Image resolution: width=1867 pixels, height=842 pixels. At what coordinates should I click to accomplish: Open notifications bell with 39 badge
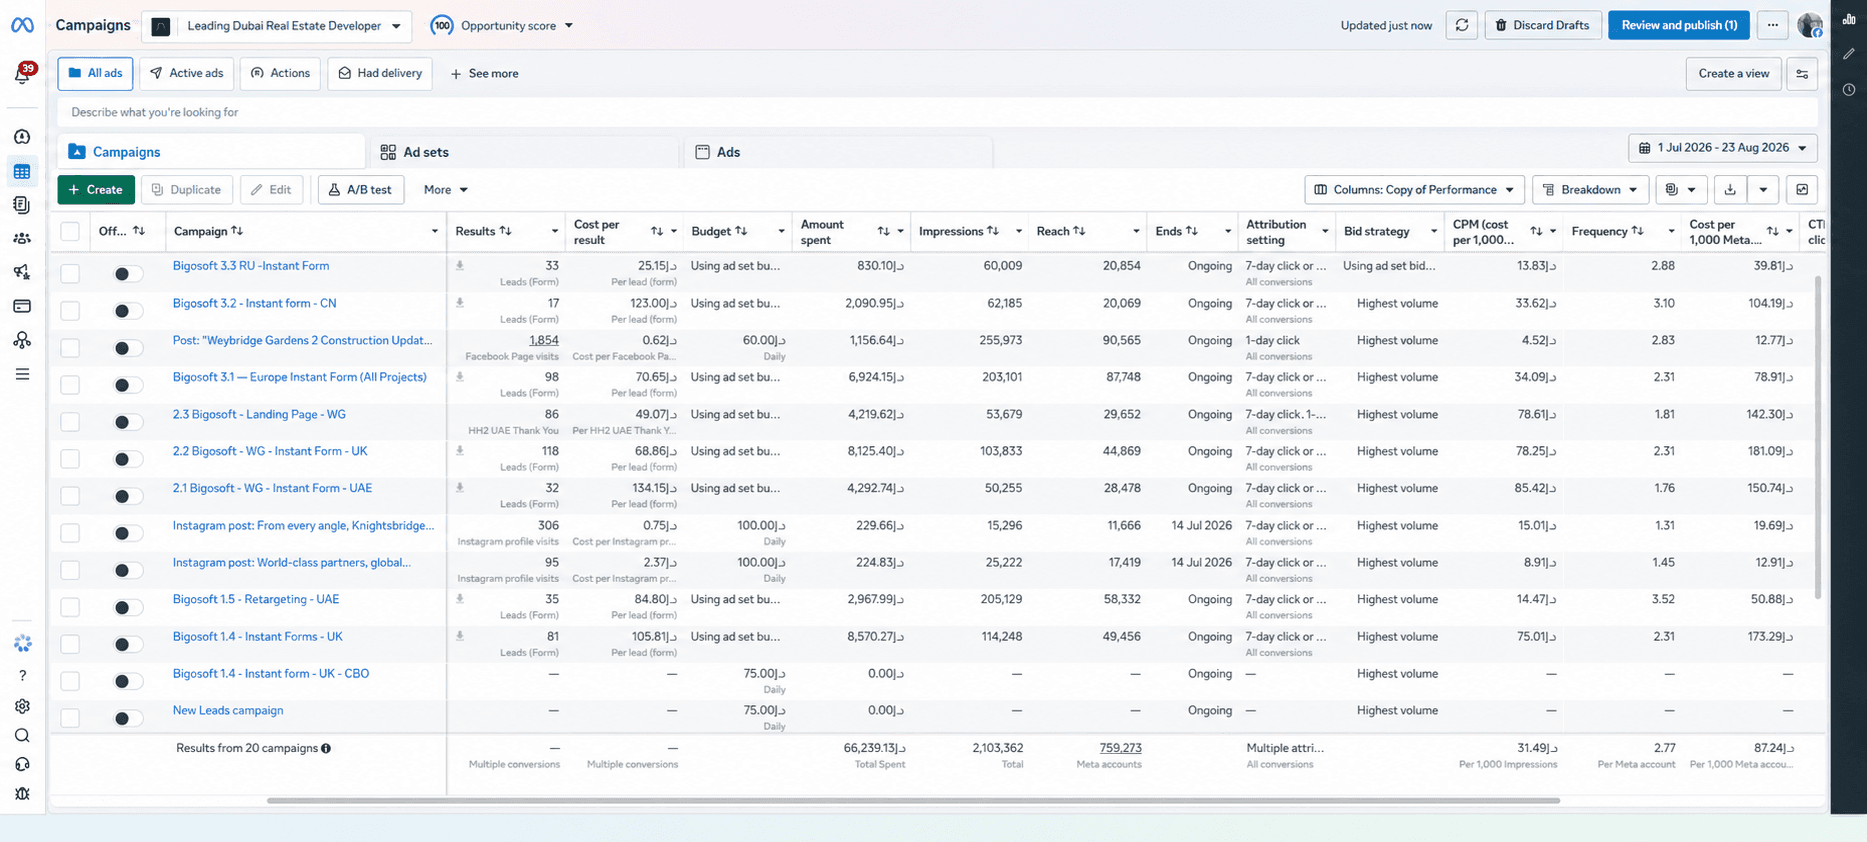point(22,74)
